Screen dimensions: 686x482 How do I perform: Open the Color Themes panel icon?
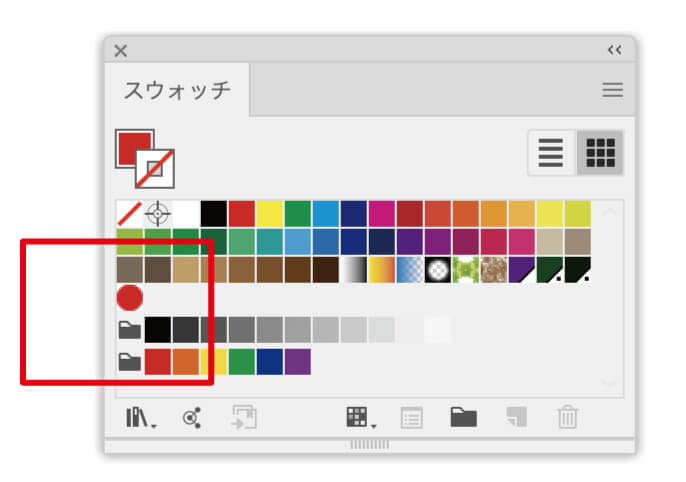click(191, 417)
